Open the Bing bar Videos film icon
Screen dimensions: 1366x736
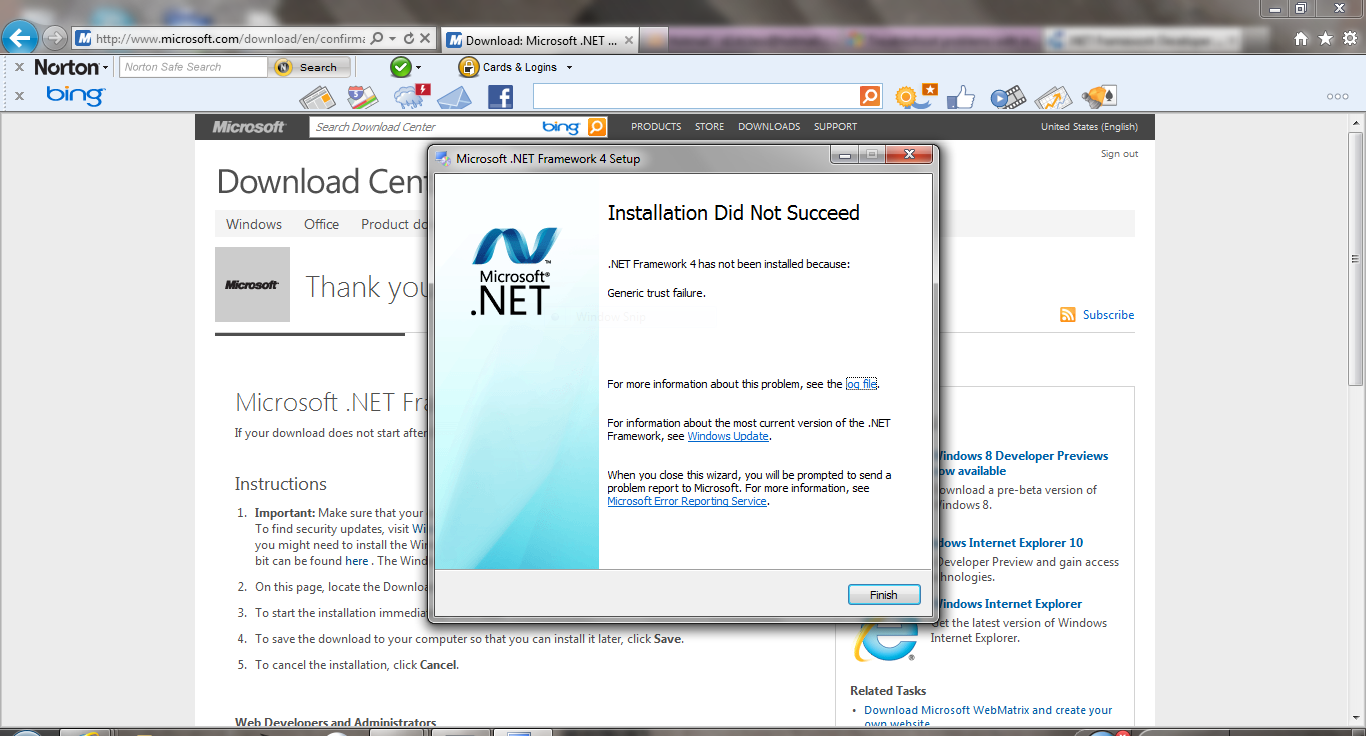pyautogui.click(x=1008, y=97)
